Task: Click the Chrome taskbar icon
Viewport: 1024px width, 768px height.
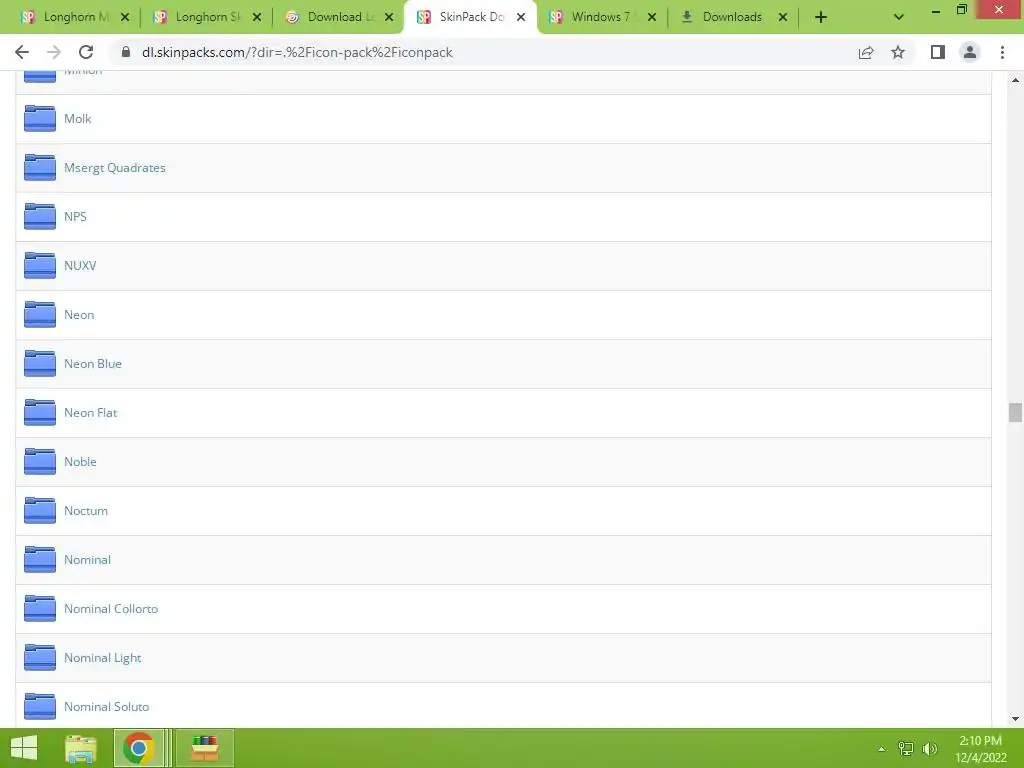Action: tap(138, 748)
